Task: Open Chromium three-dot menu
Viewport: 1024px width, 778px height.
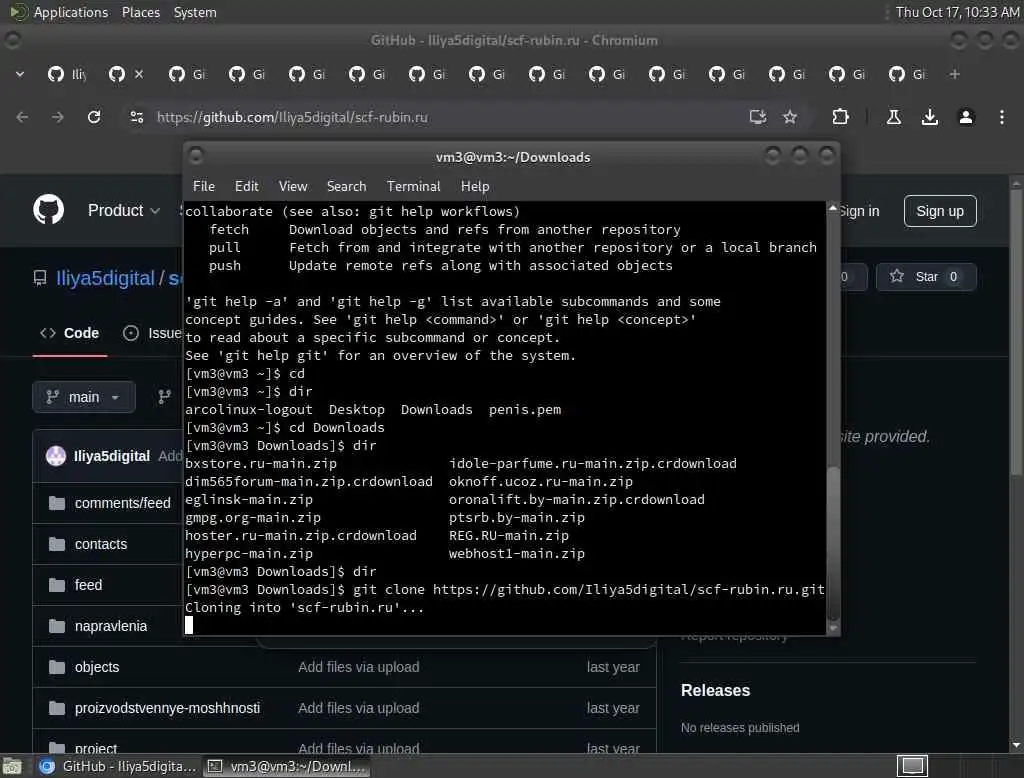Action: (x=1002, y=117)
